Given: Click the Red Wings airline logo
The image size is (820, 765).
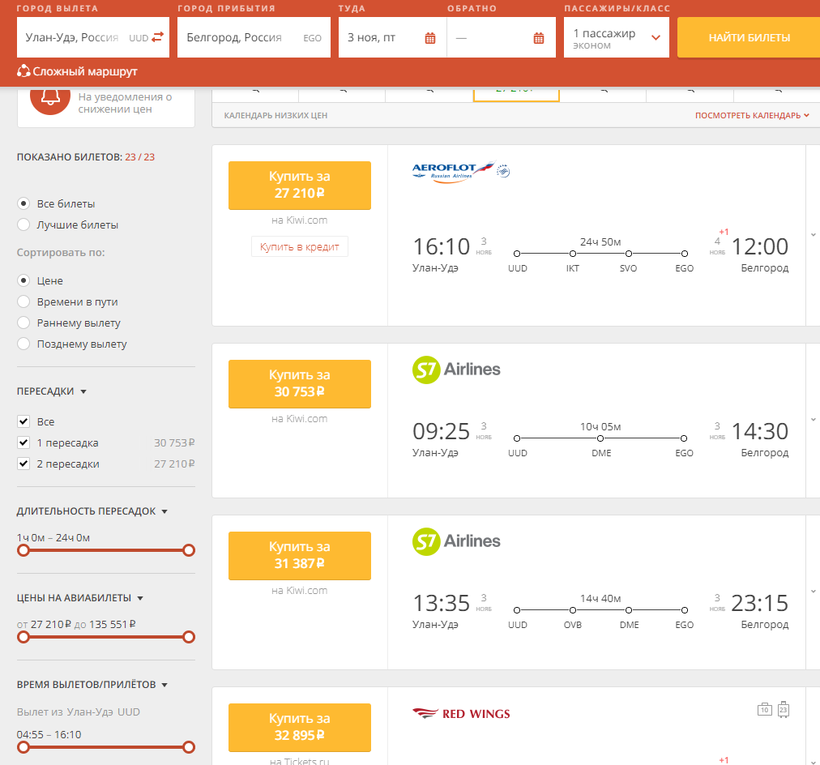Looking at the screenshot, I should [x=461, y=714].
